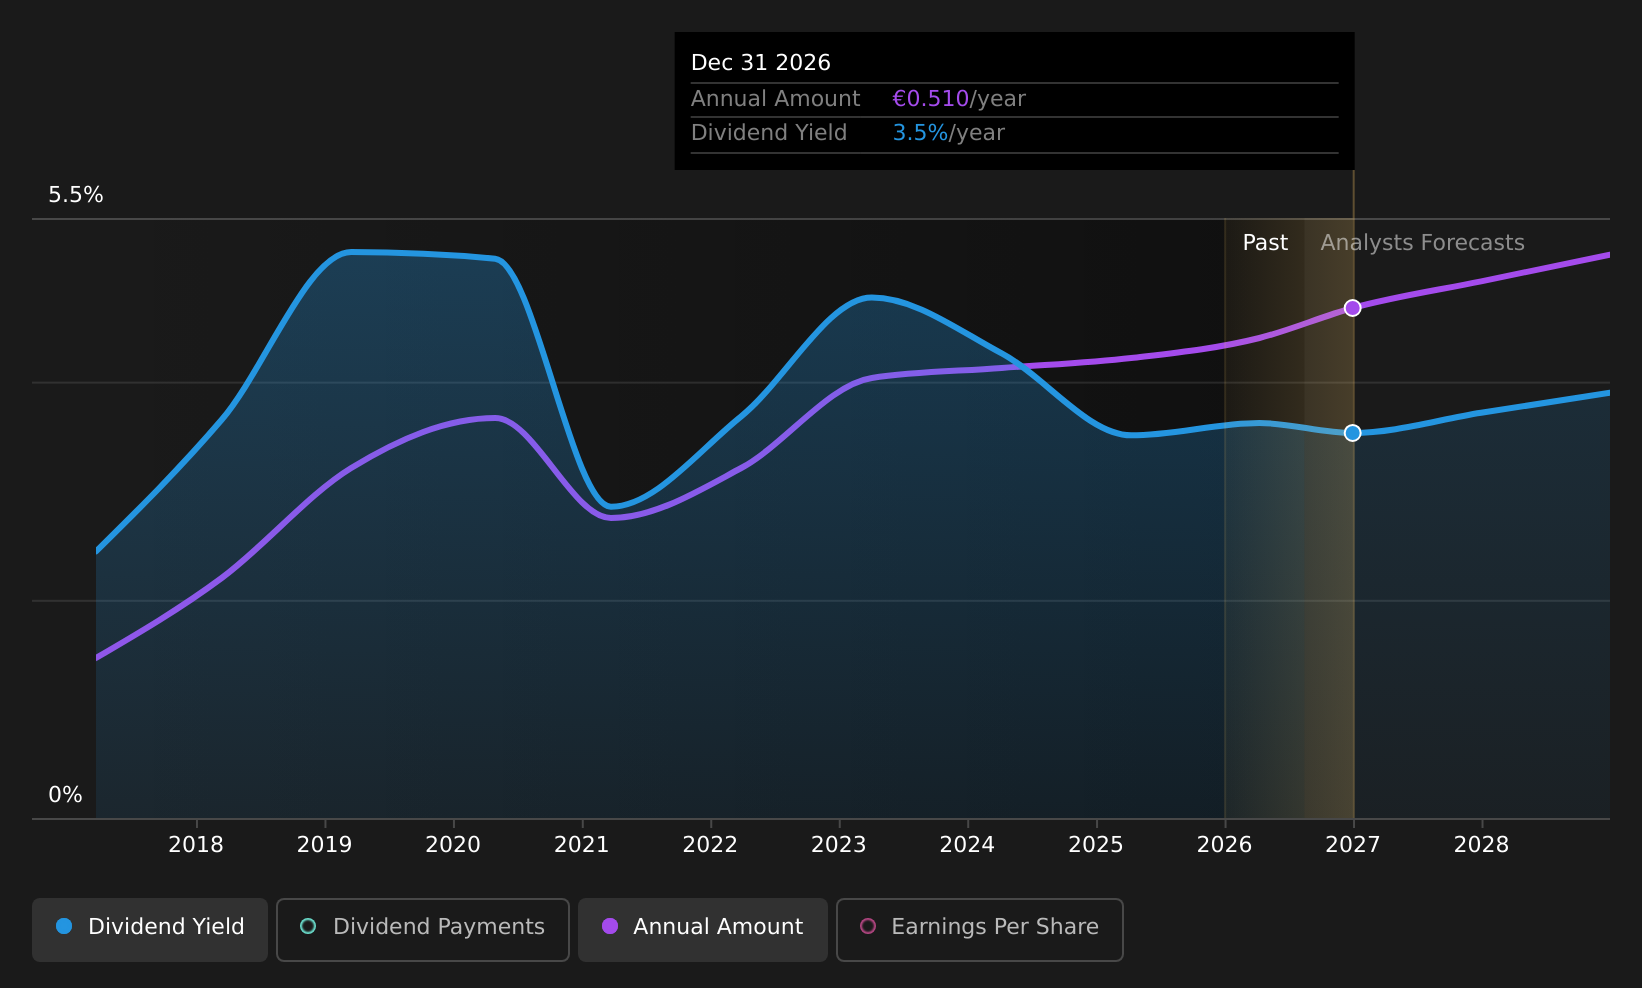The height and width of the screenshot is (988, 1642).
Task: Click the 0% y-axis label
Action: 65,795
